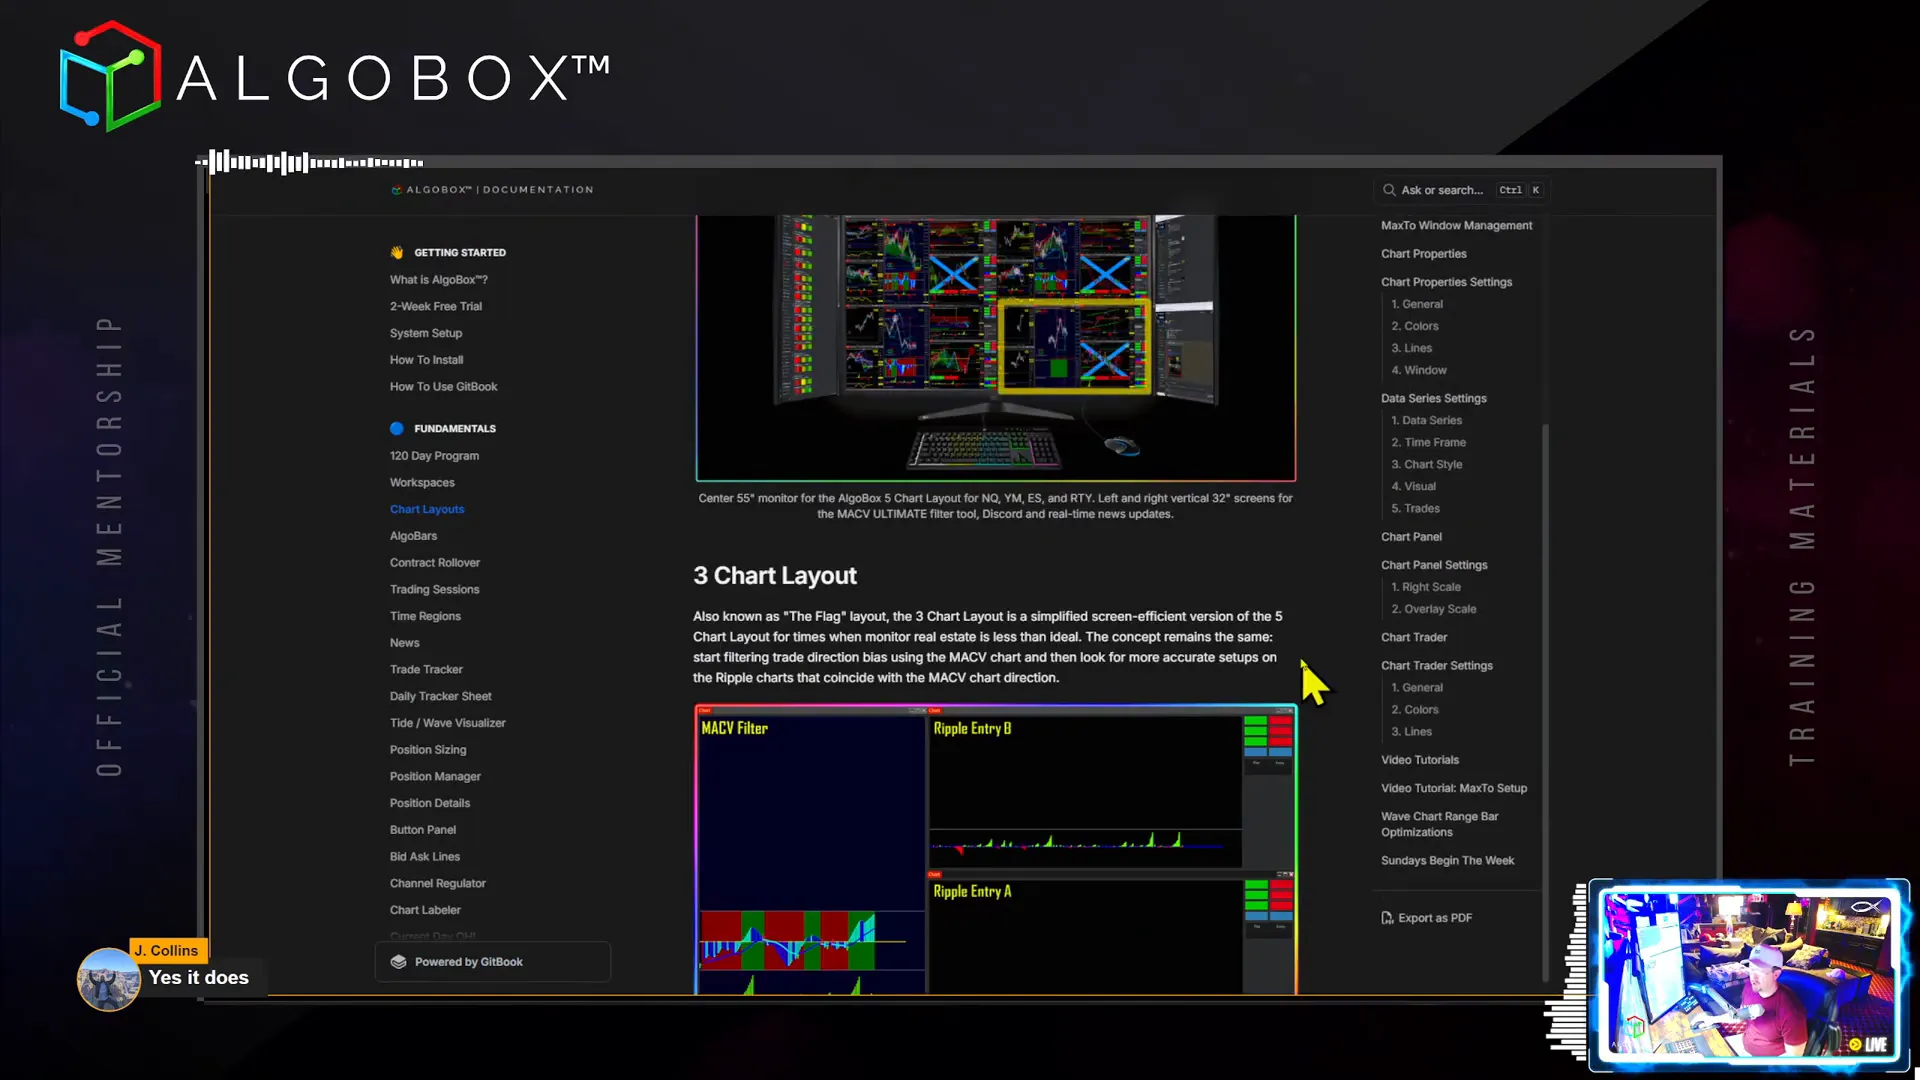Open How To Use GitBook page
Screen dimensions: 1920x1080
(x=443, y=387)
